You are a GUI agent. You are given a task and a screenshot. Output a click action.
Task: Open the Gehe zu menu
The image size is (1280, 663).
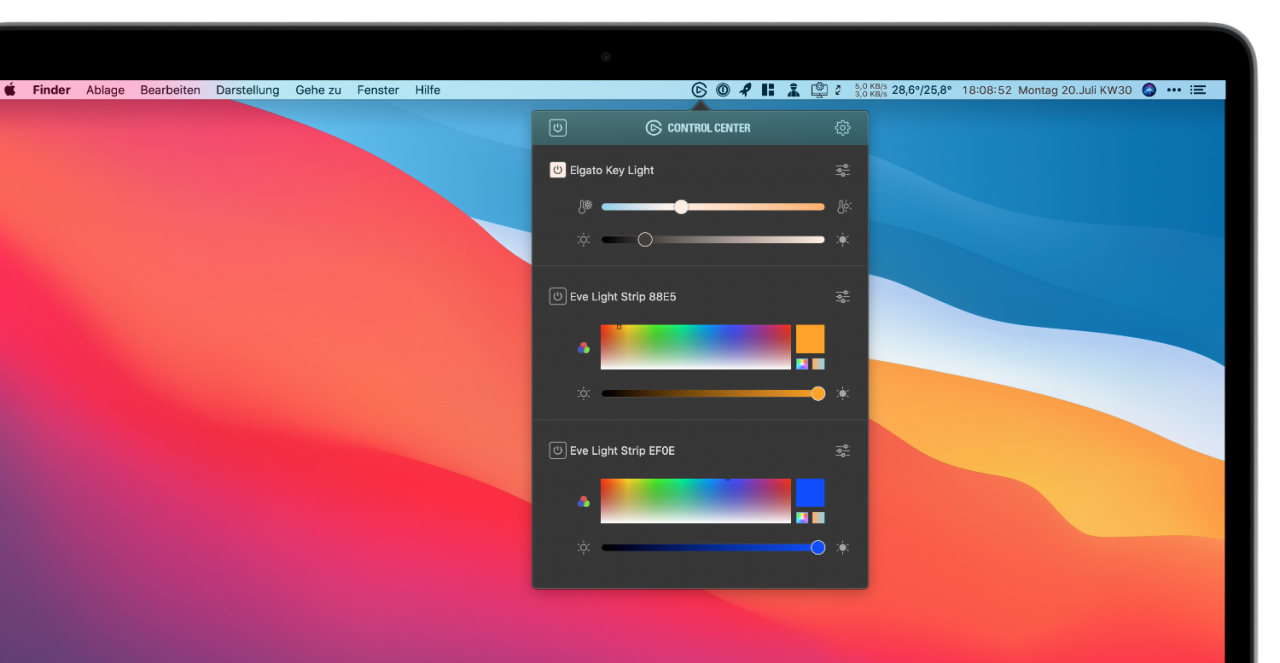318,90
